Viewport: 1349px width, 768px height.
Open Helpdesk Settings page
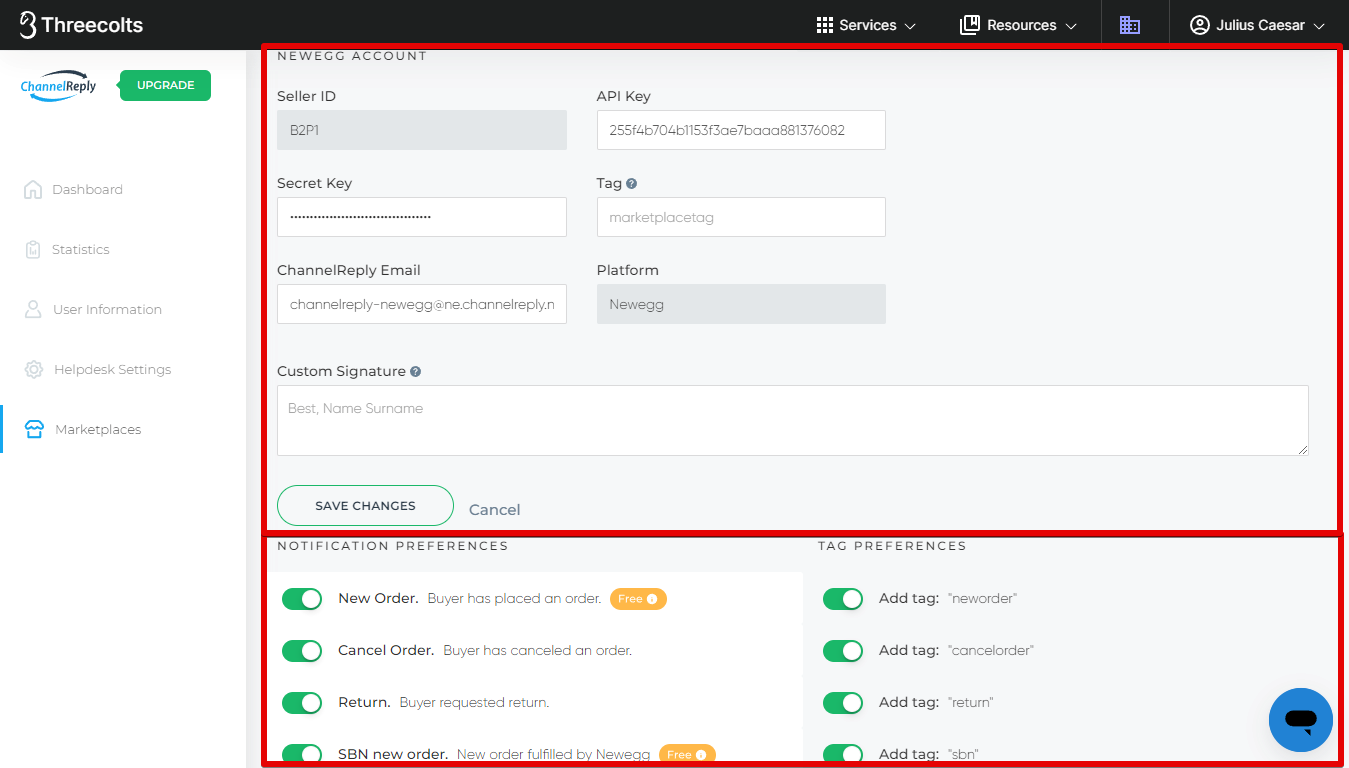pos(98,369)
